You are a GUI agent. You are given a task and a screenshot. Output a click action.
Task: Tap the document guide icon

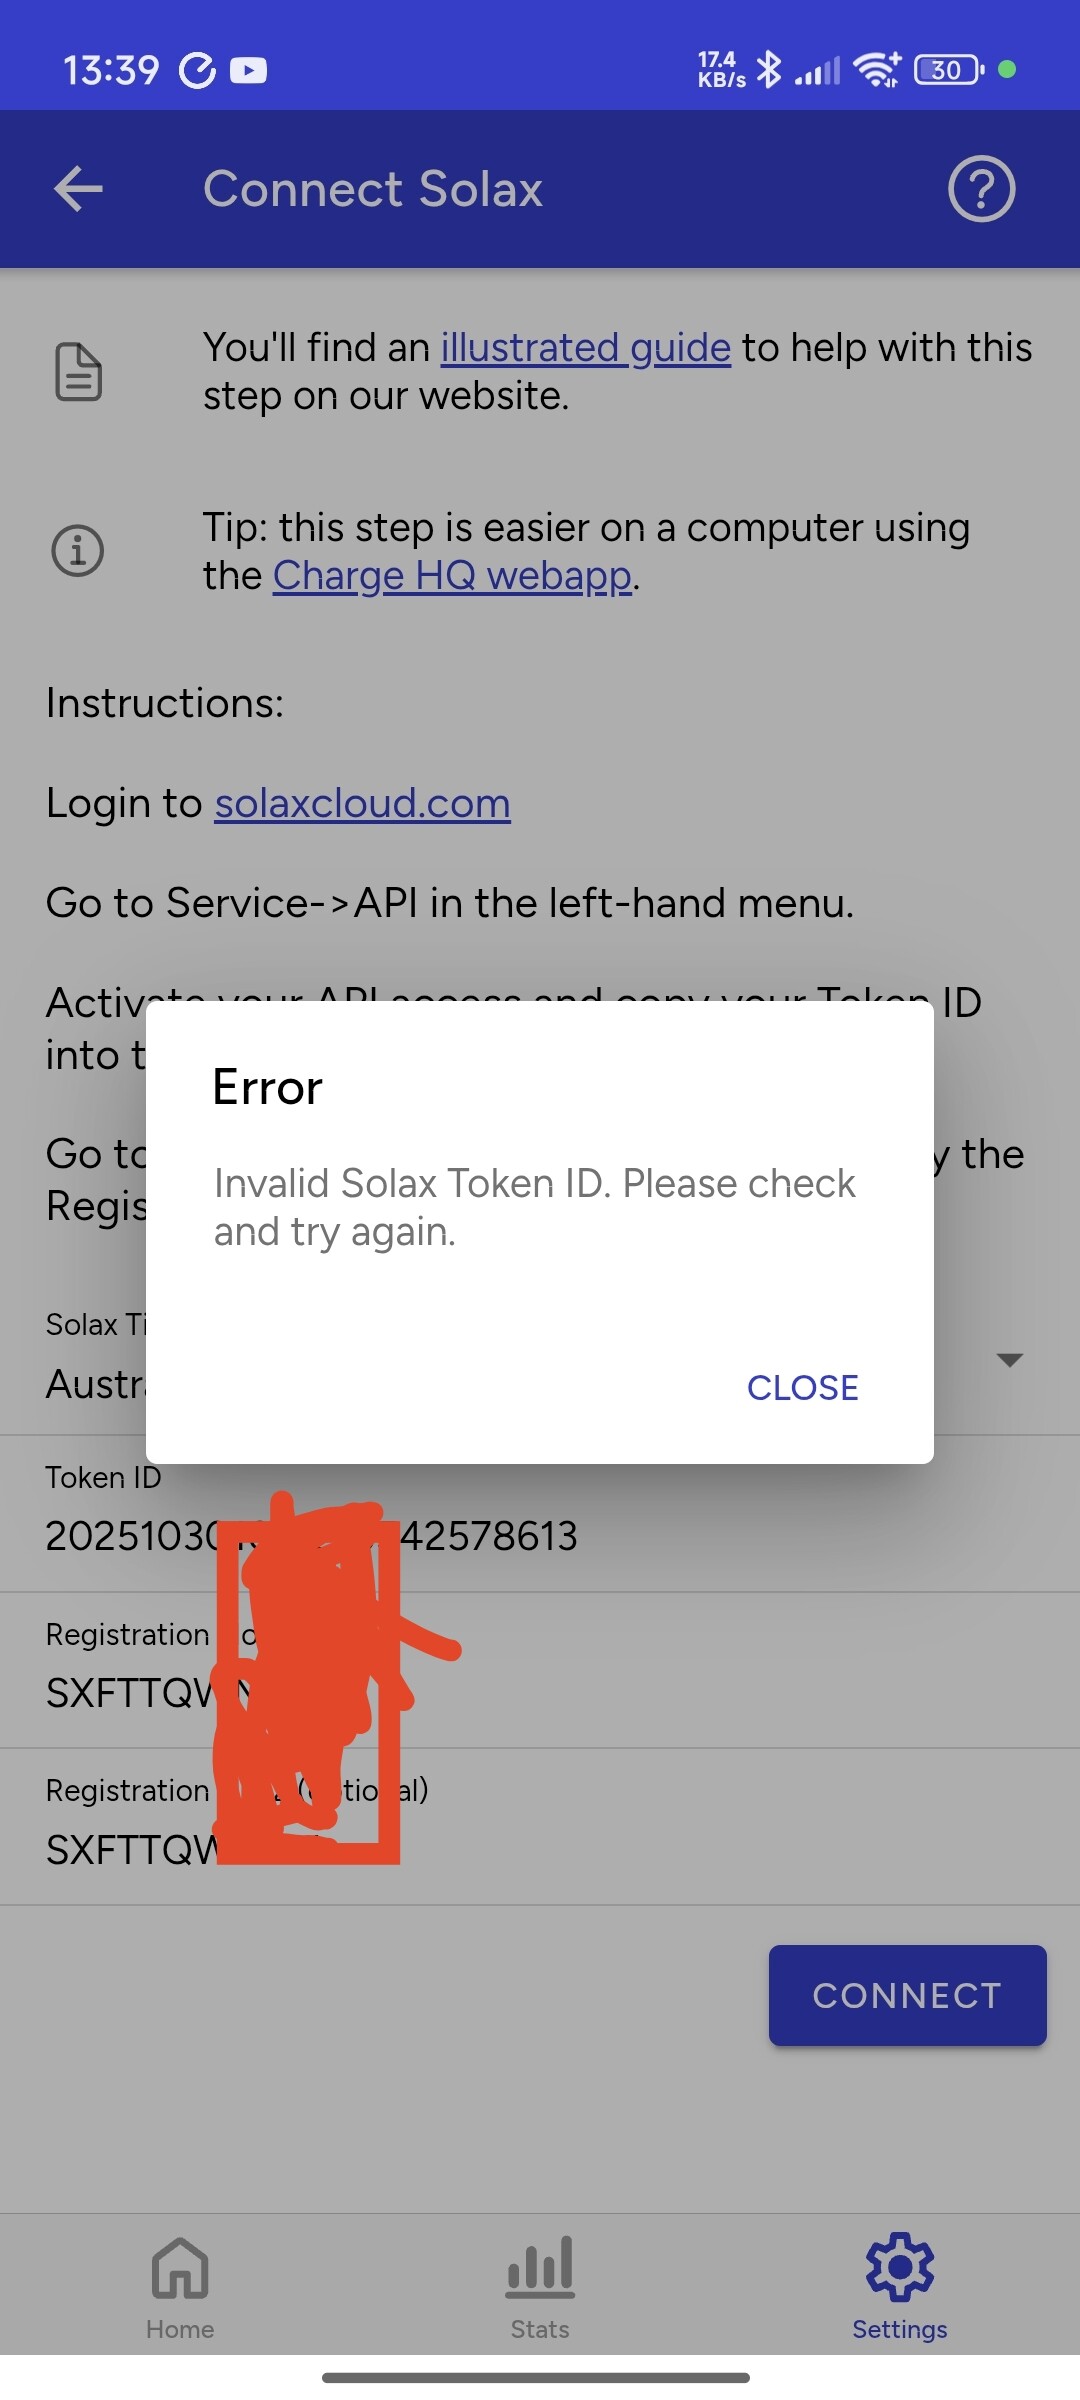(x=78, y=372)
